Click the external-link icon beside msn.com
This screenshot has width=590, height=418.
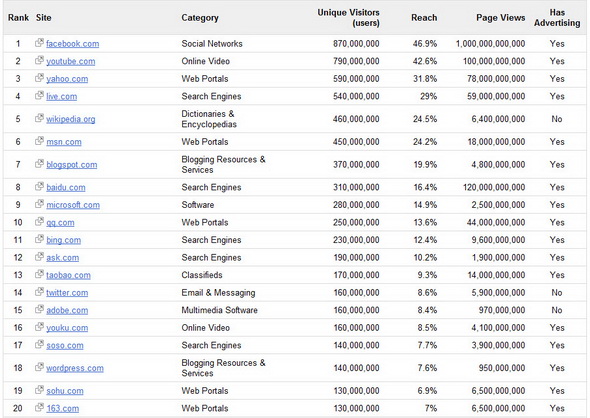click(39, 141)
